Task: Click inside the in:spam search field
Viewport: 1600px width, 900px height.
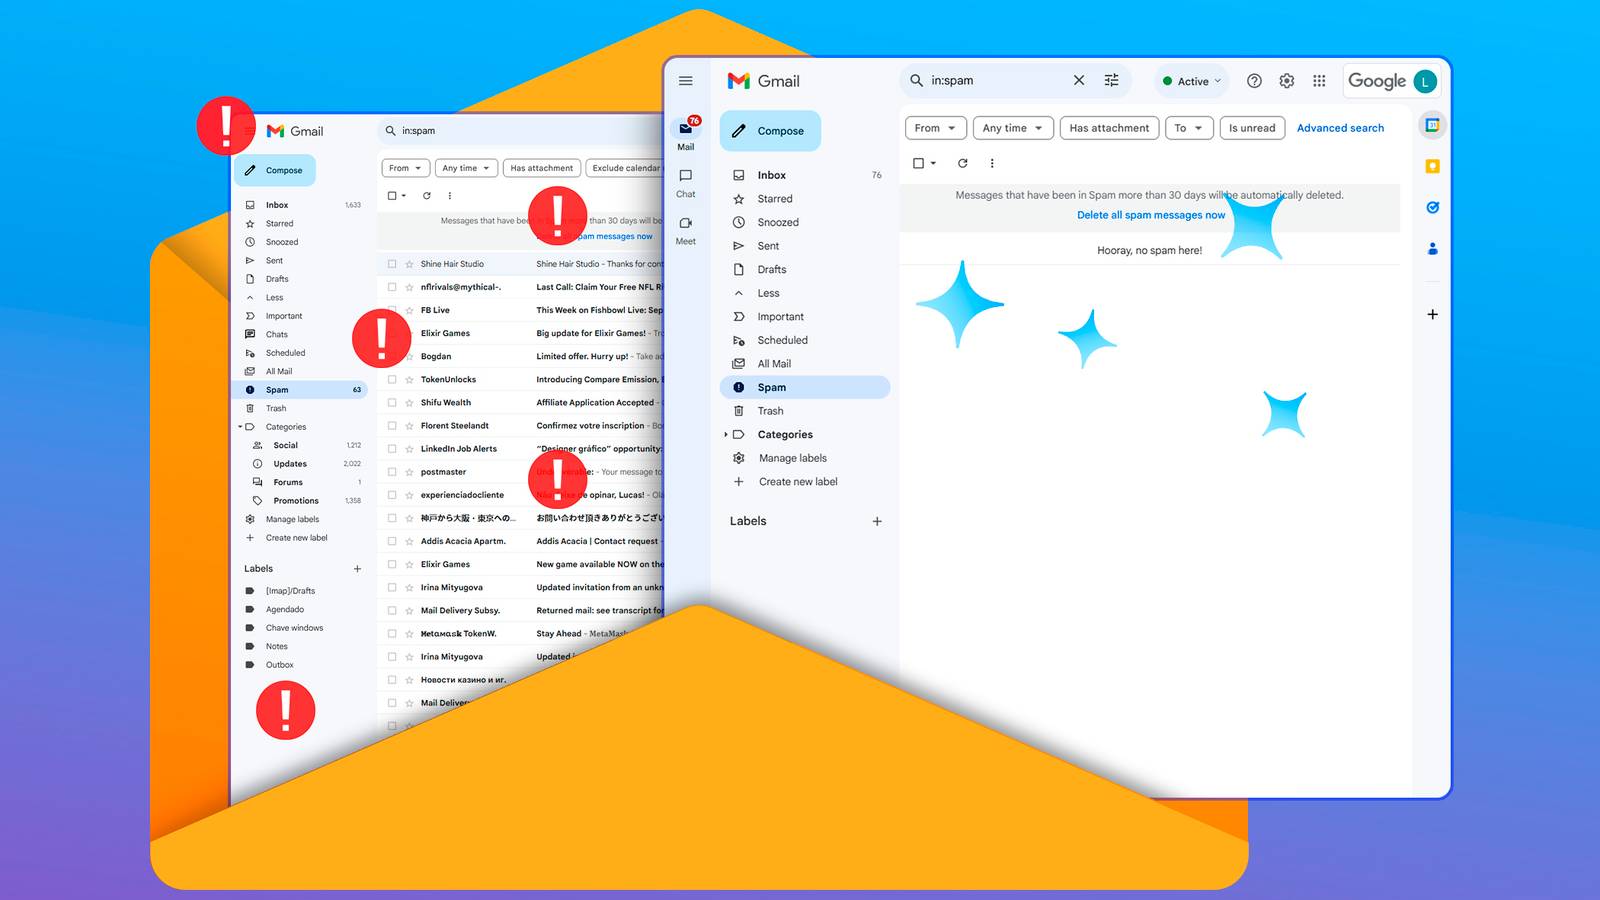Action: coord(990,80)
